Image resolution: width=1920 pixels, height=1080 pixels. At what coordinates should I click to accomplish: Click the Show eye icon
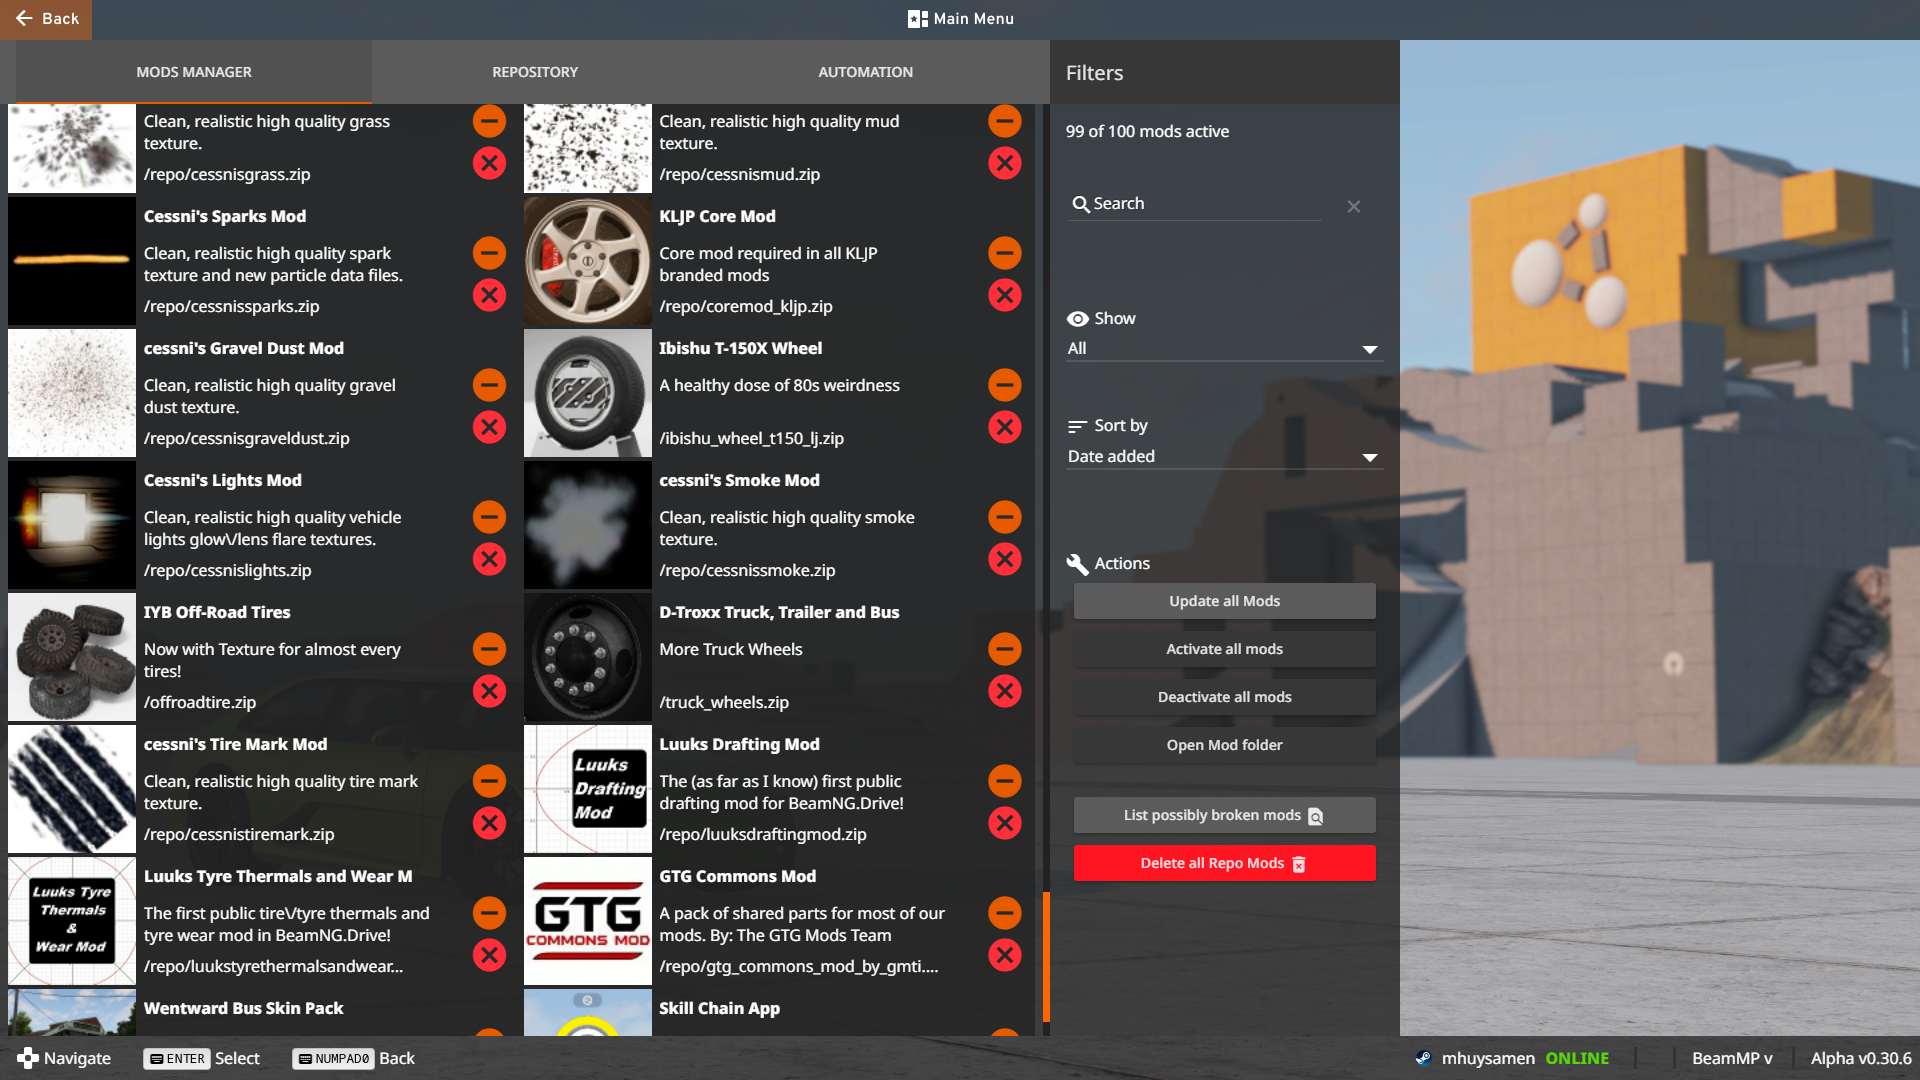pyautogui.click(x=1078, y=319)
